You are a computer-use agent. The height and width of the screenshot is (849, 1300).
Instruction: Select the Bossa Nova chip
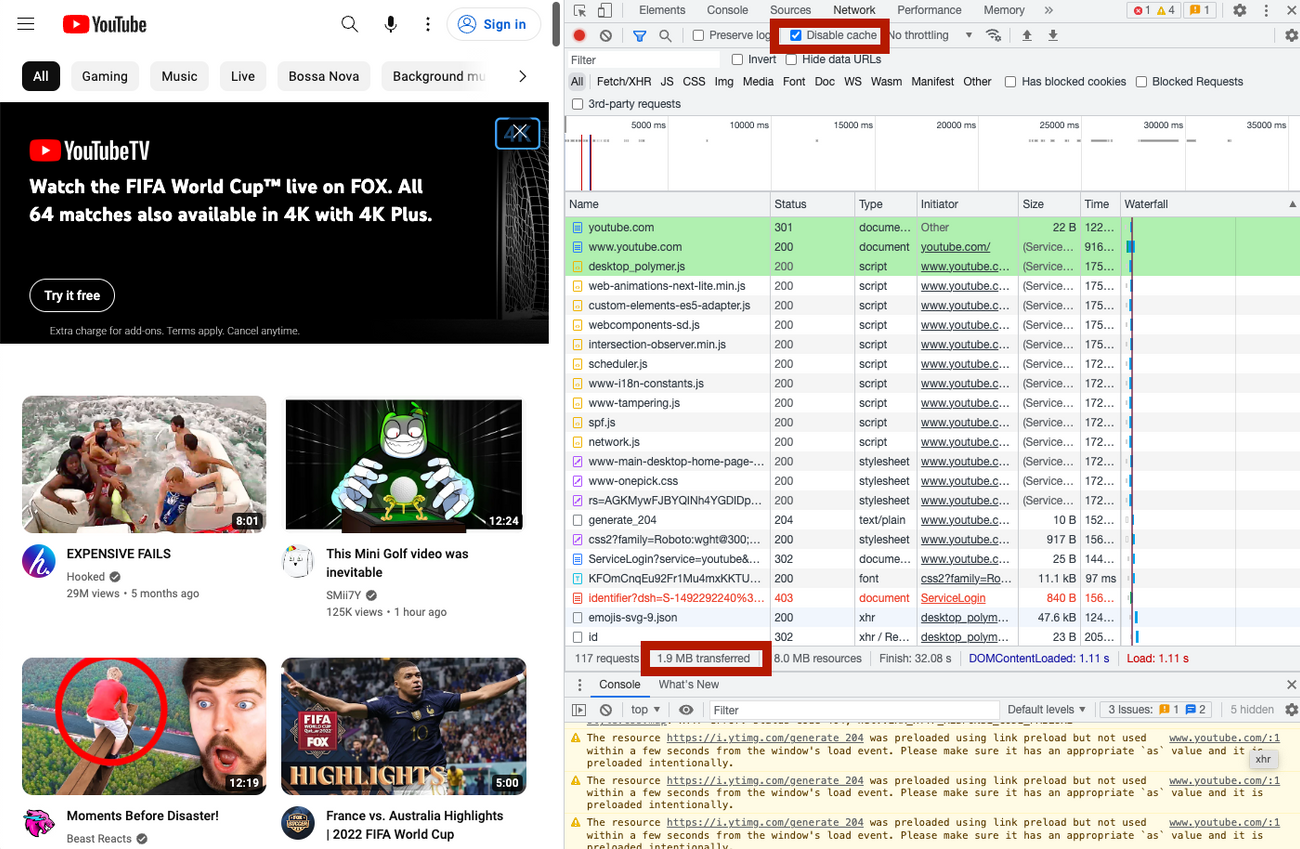[324, 76]
